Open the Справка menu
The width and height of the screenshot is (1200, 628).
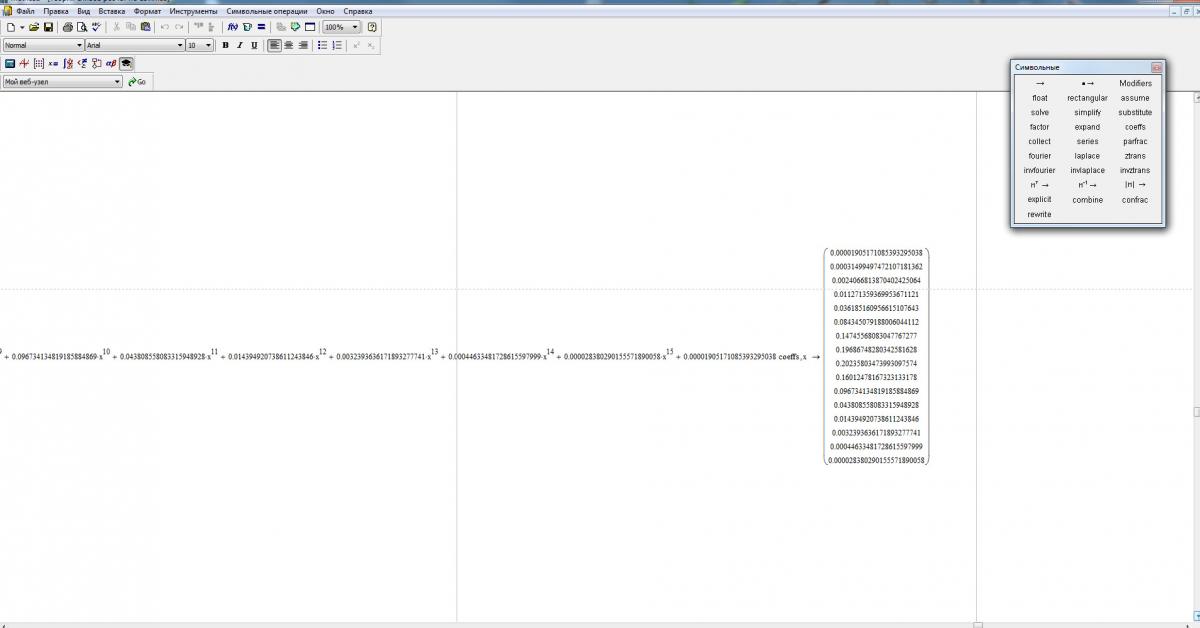point(358,11)
